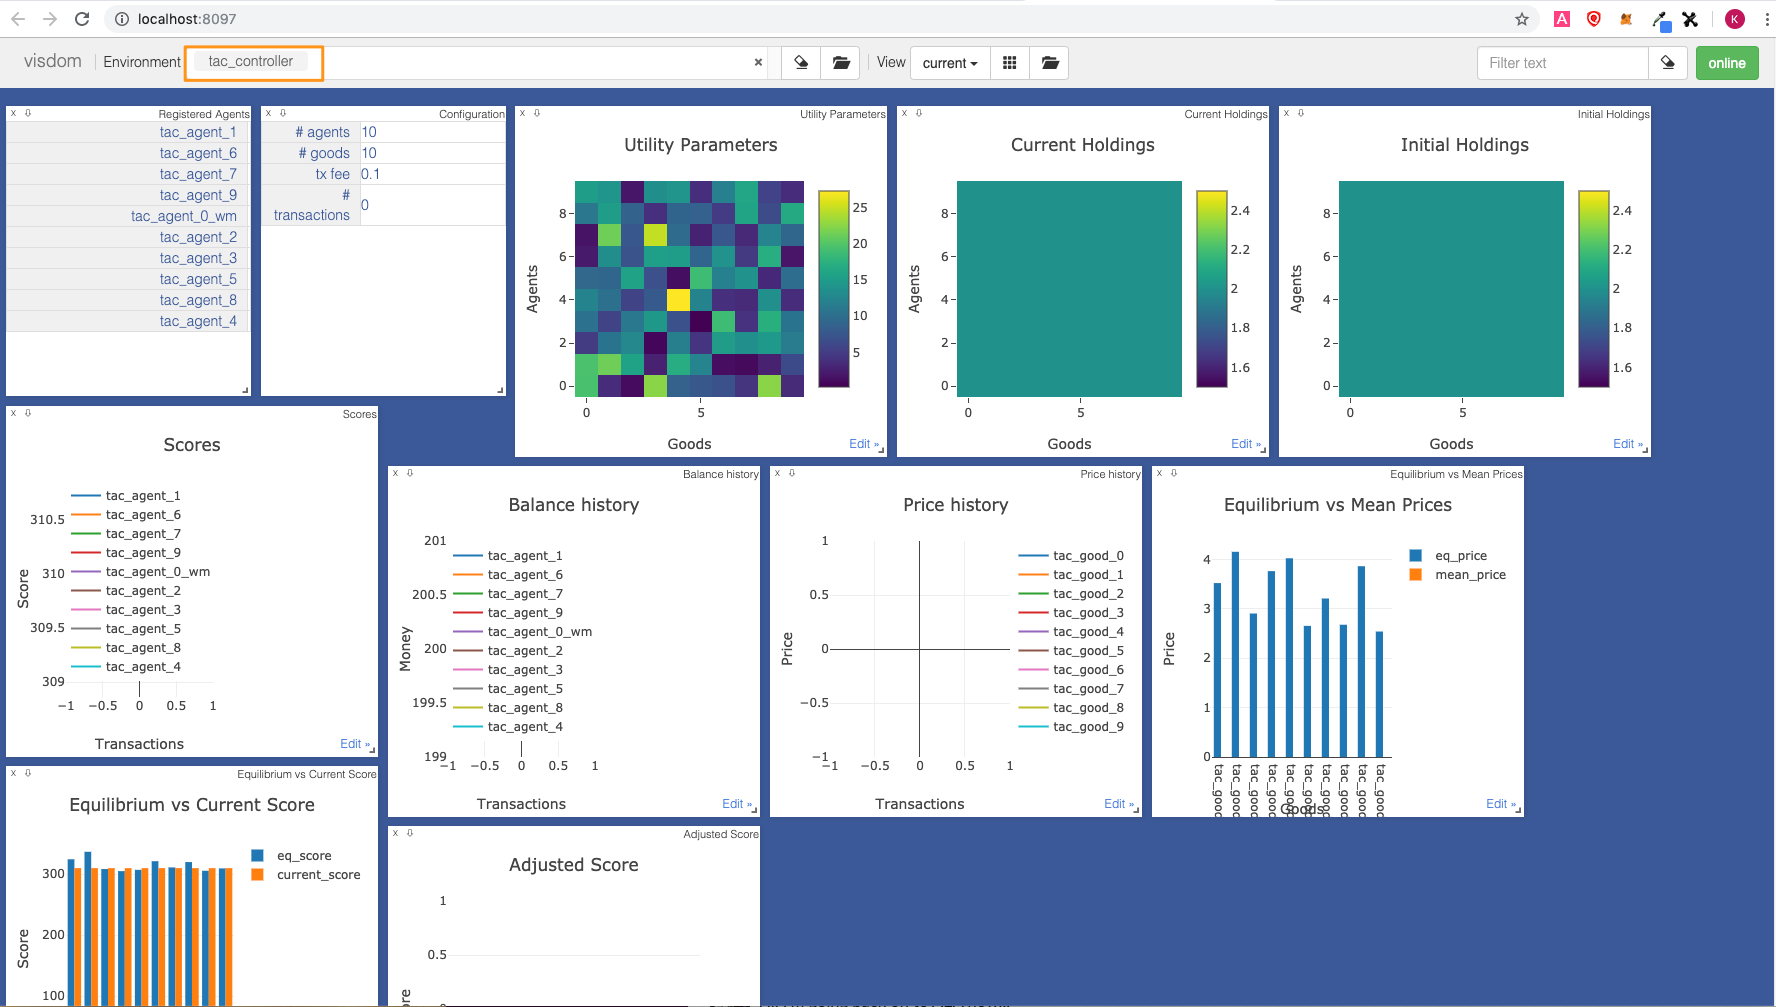The width and height of the screenshot is (1776, 1007).
Task: Toggle tac_good_9 trace in Price history
Action: (x=1072, y=727)
